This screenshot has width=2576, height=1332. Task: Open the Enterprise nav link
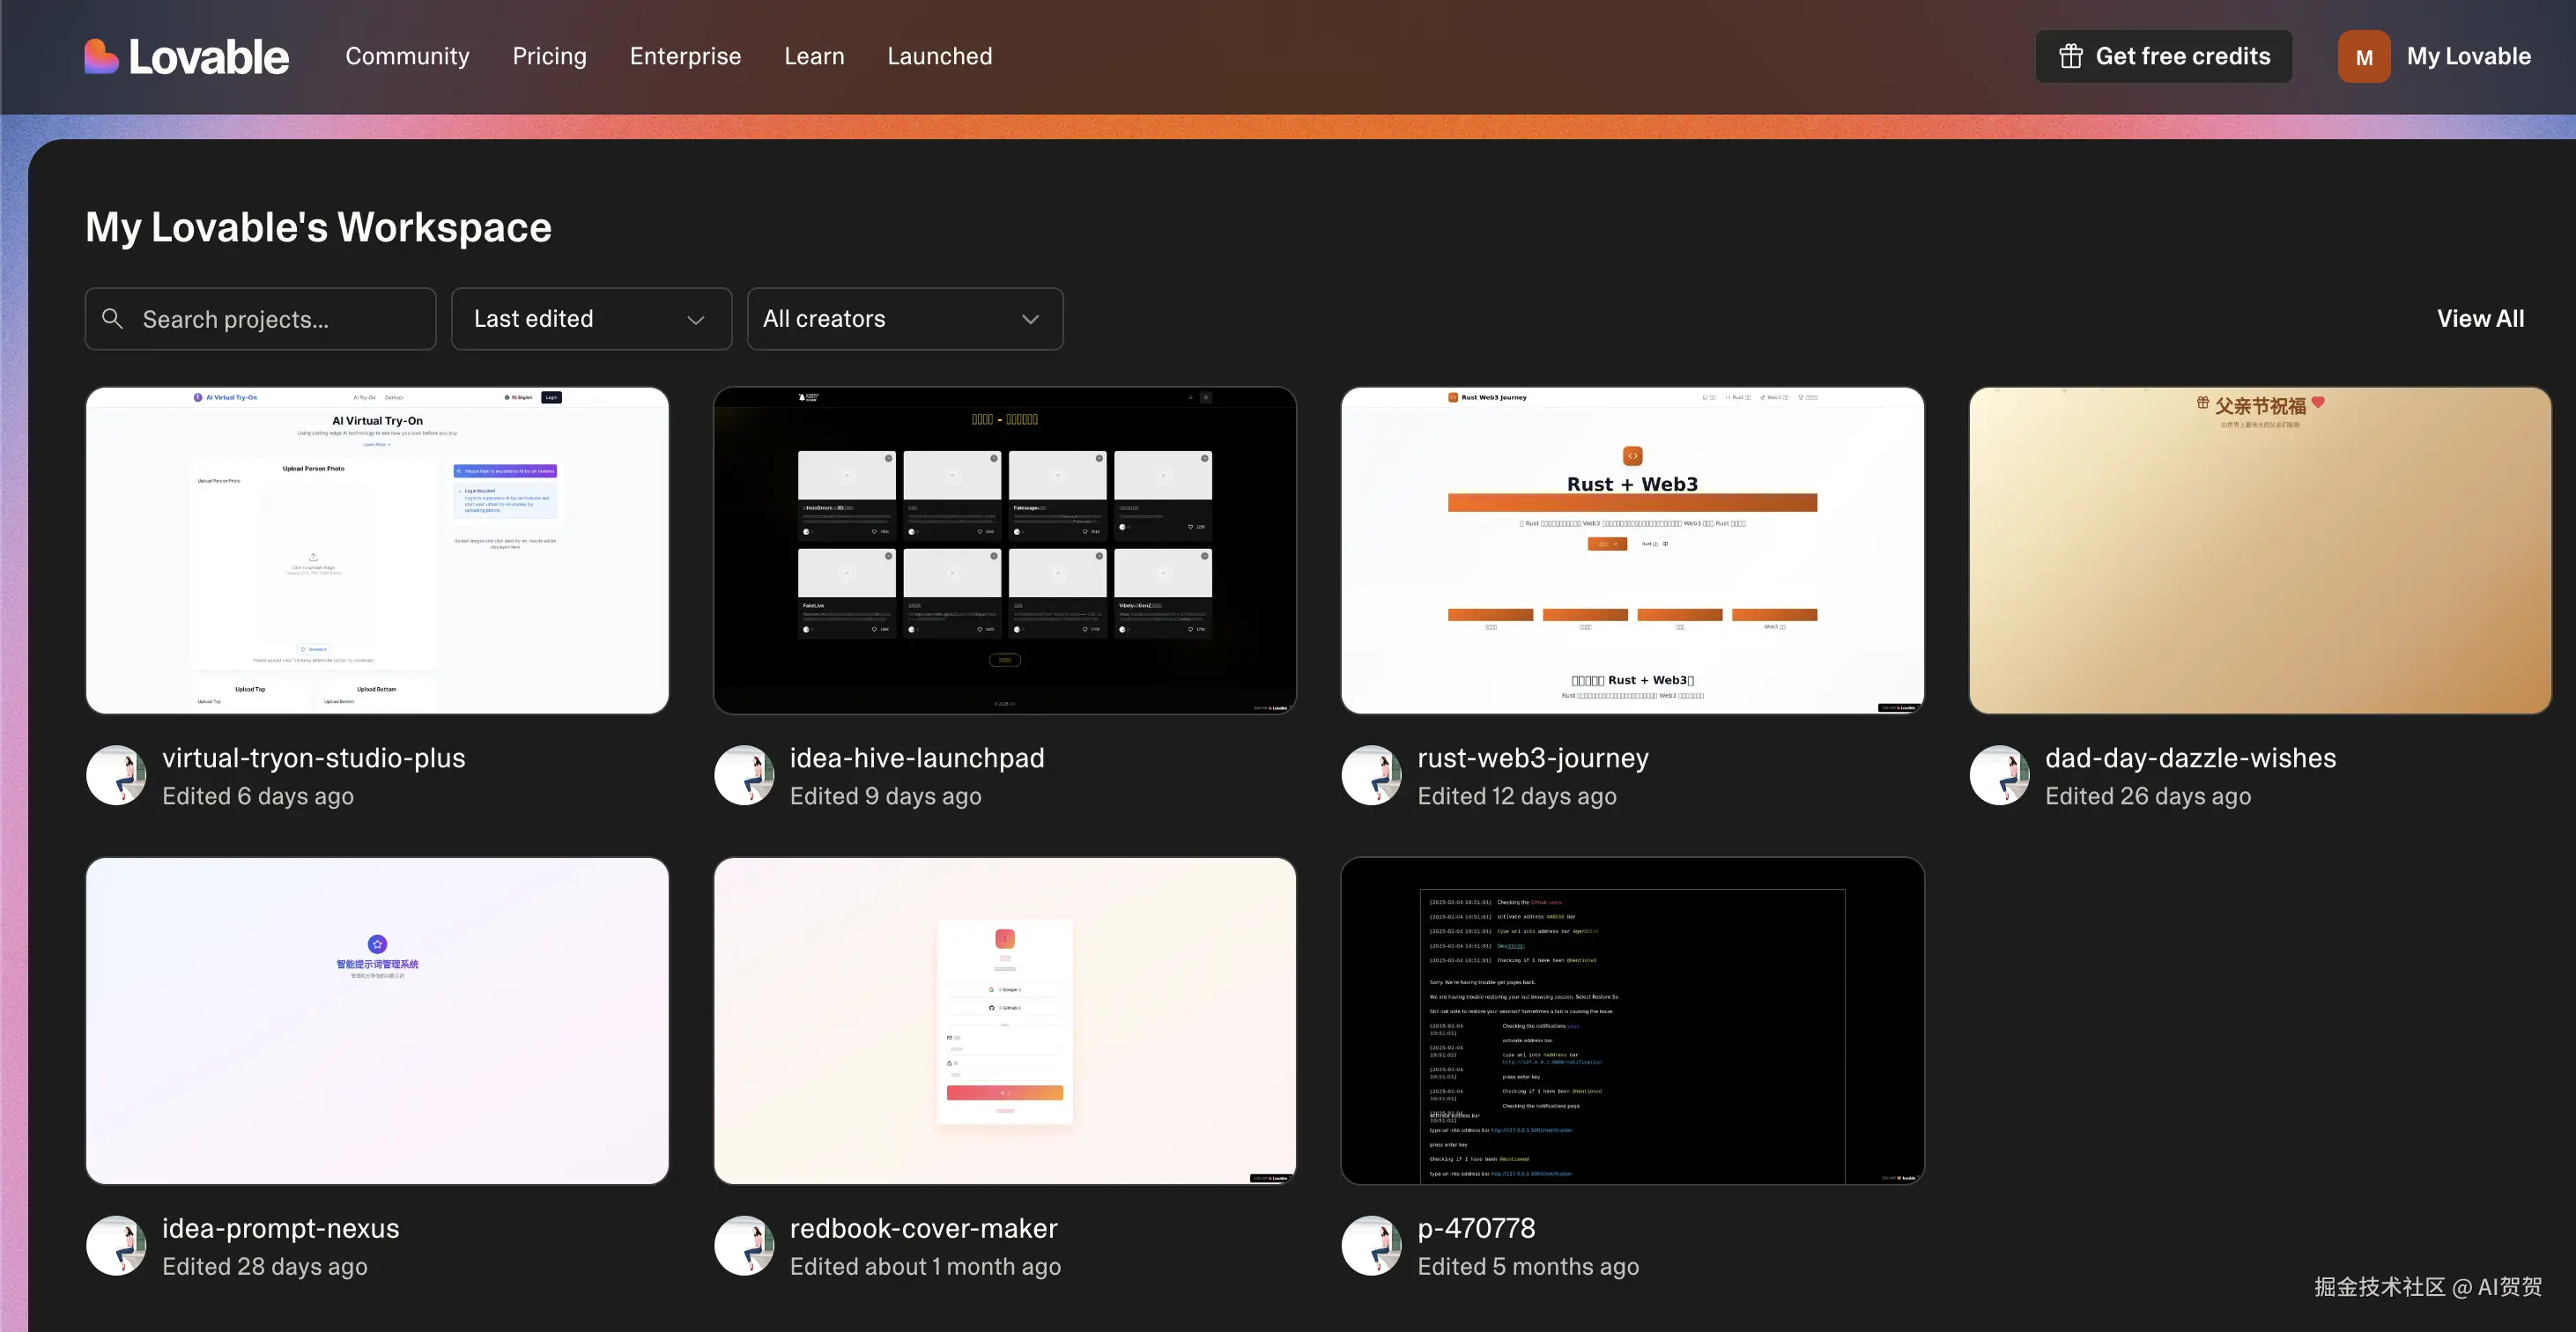[x=685, y=56]
